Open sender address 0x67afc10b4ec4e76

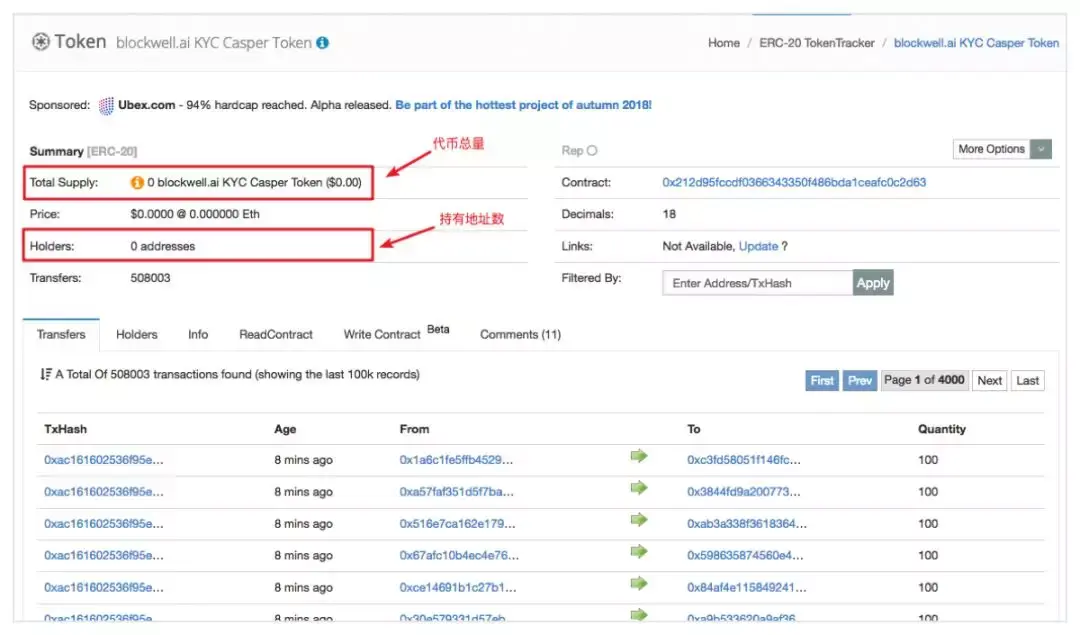(459, 555)
